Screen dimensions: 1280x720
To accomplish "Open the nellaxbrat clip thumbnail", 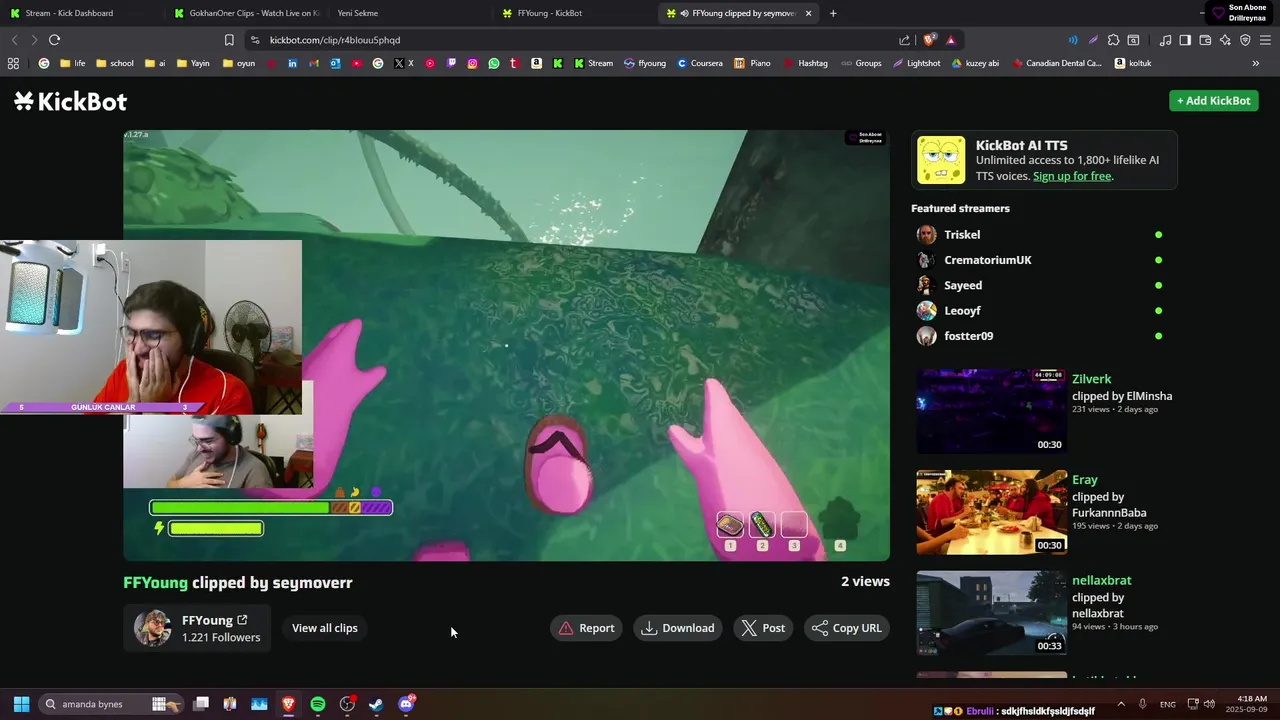I will 992,613.
